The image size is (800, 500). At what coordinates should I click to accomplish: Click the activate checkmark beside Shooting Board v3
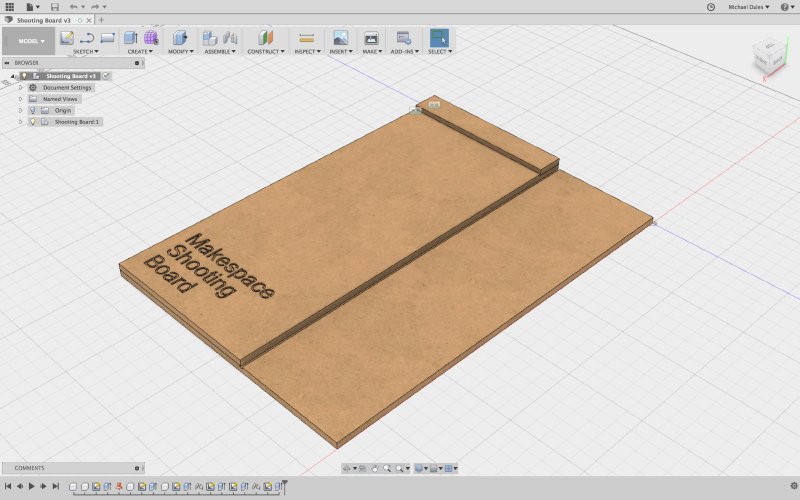106,76
